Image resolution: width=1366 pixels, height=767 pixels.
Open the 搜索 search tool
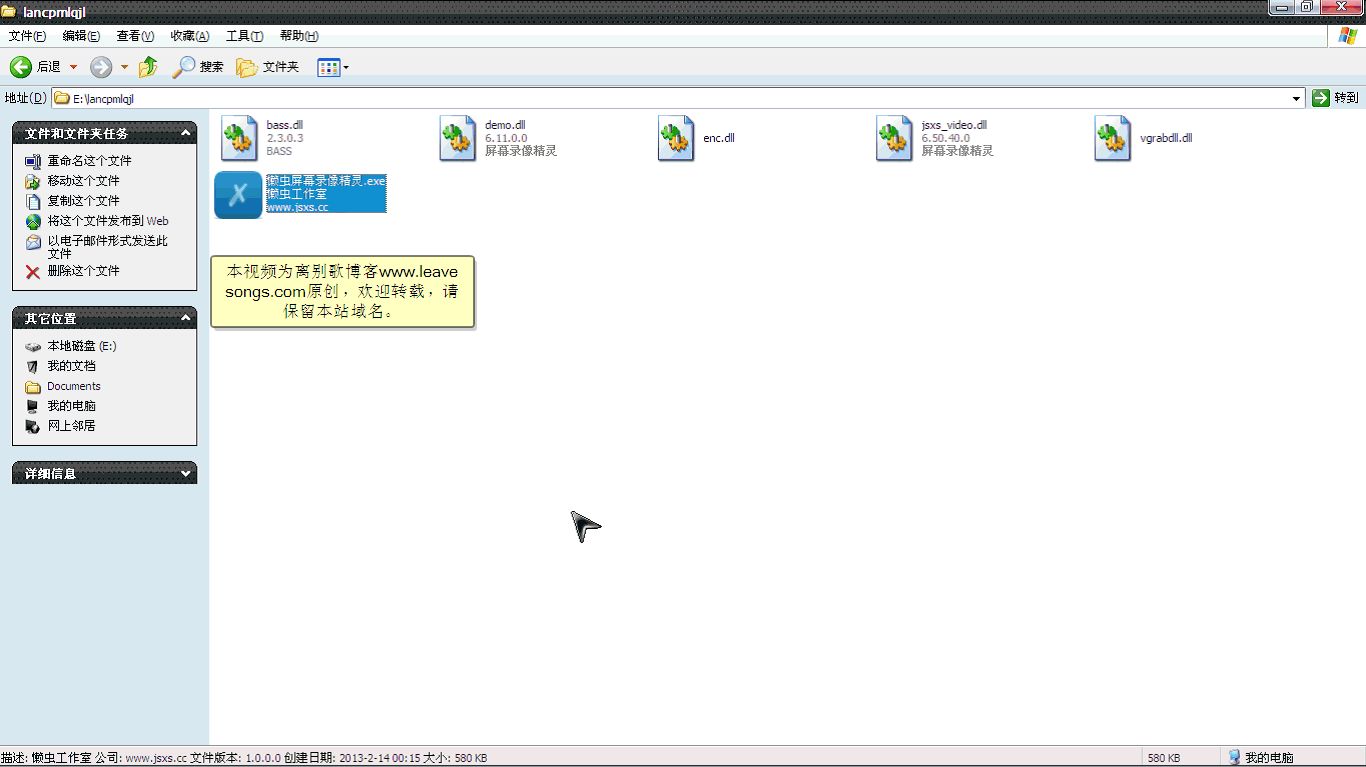coord(198,67)
